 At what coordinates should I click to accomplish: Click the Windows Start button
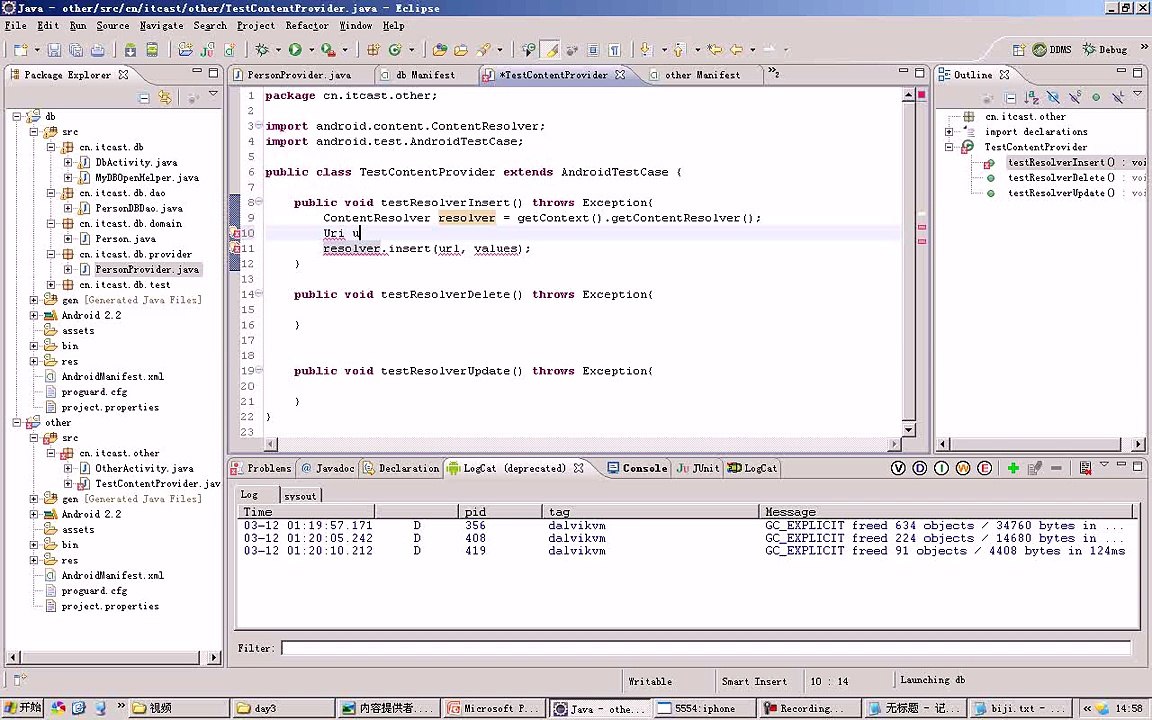click(x=23, y=708)
